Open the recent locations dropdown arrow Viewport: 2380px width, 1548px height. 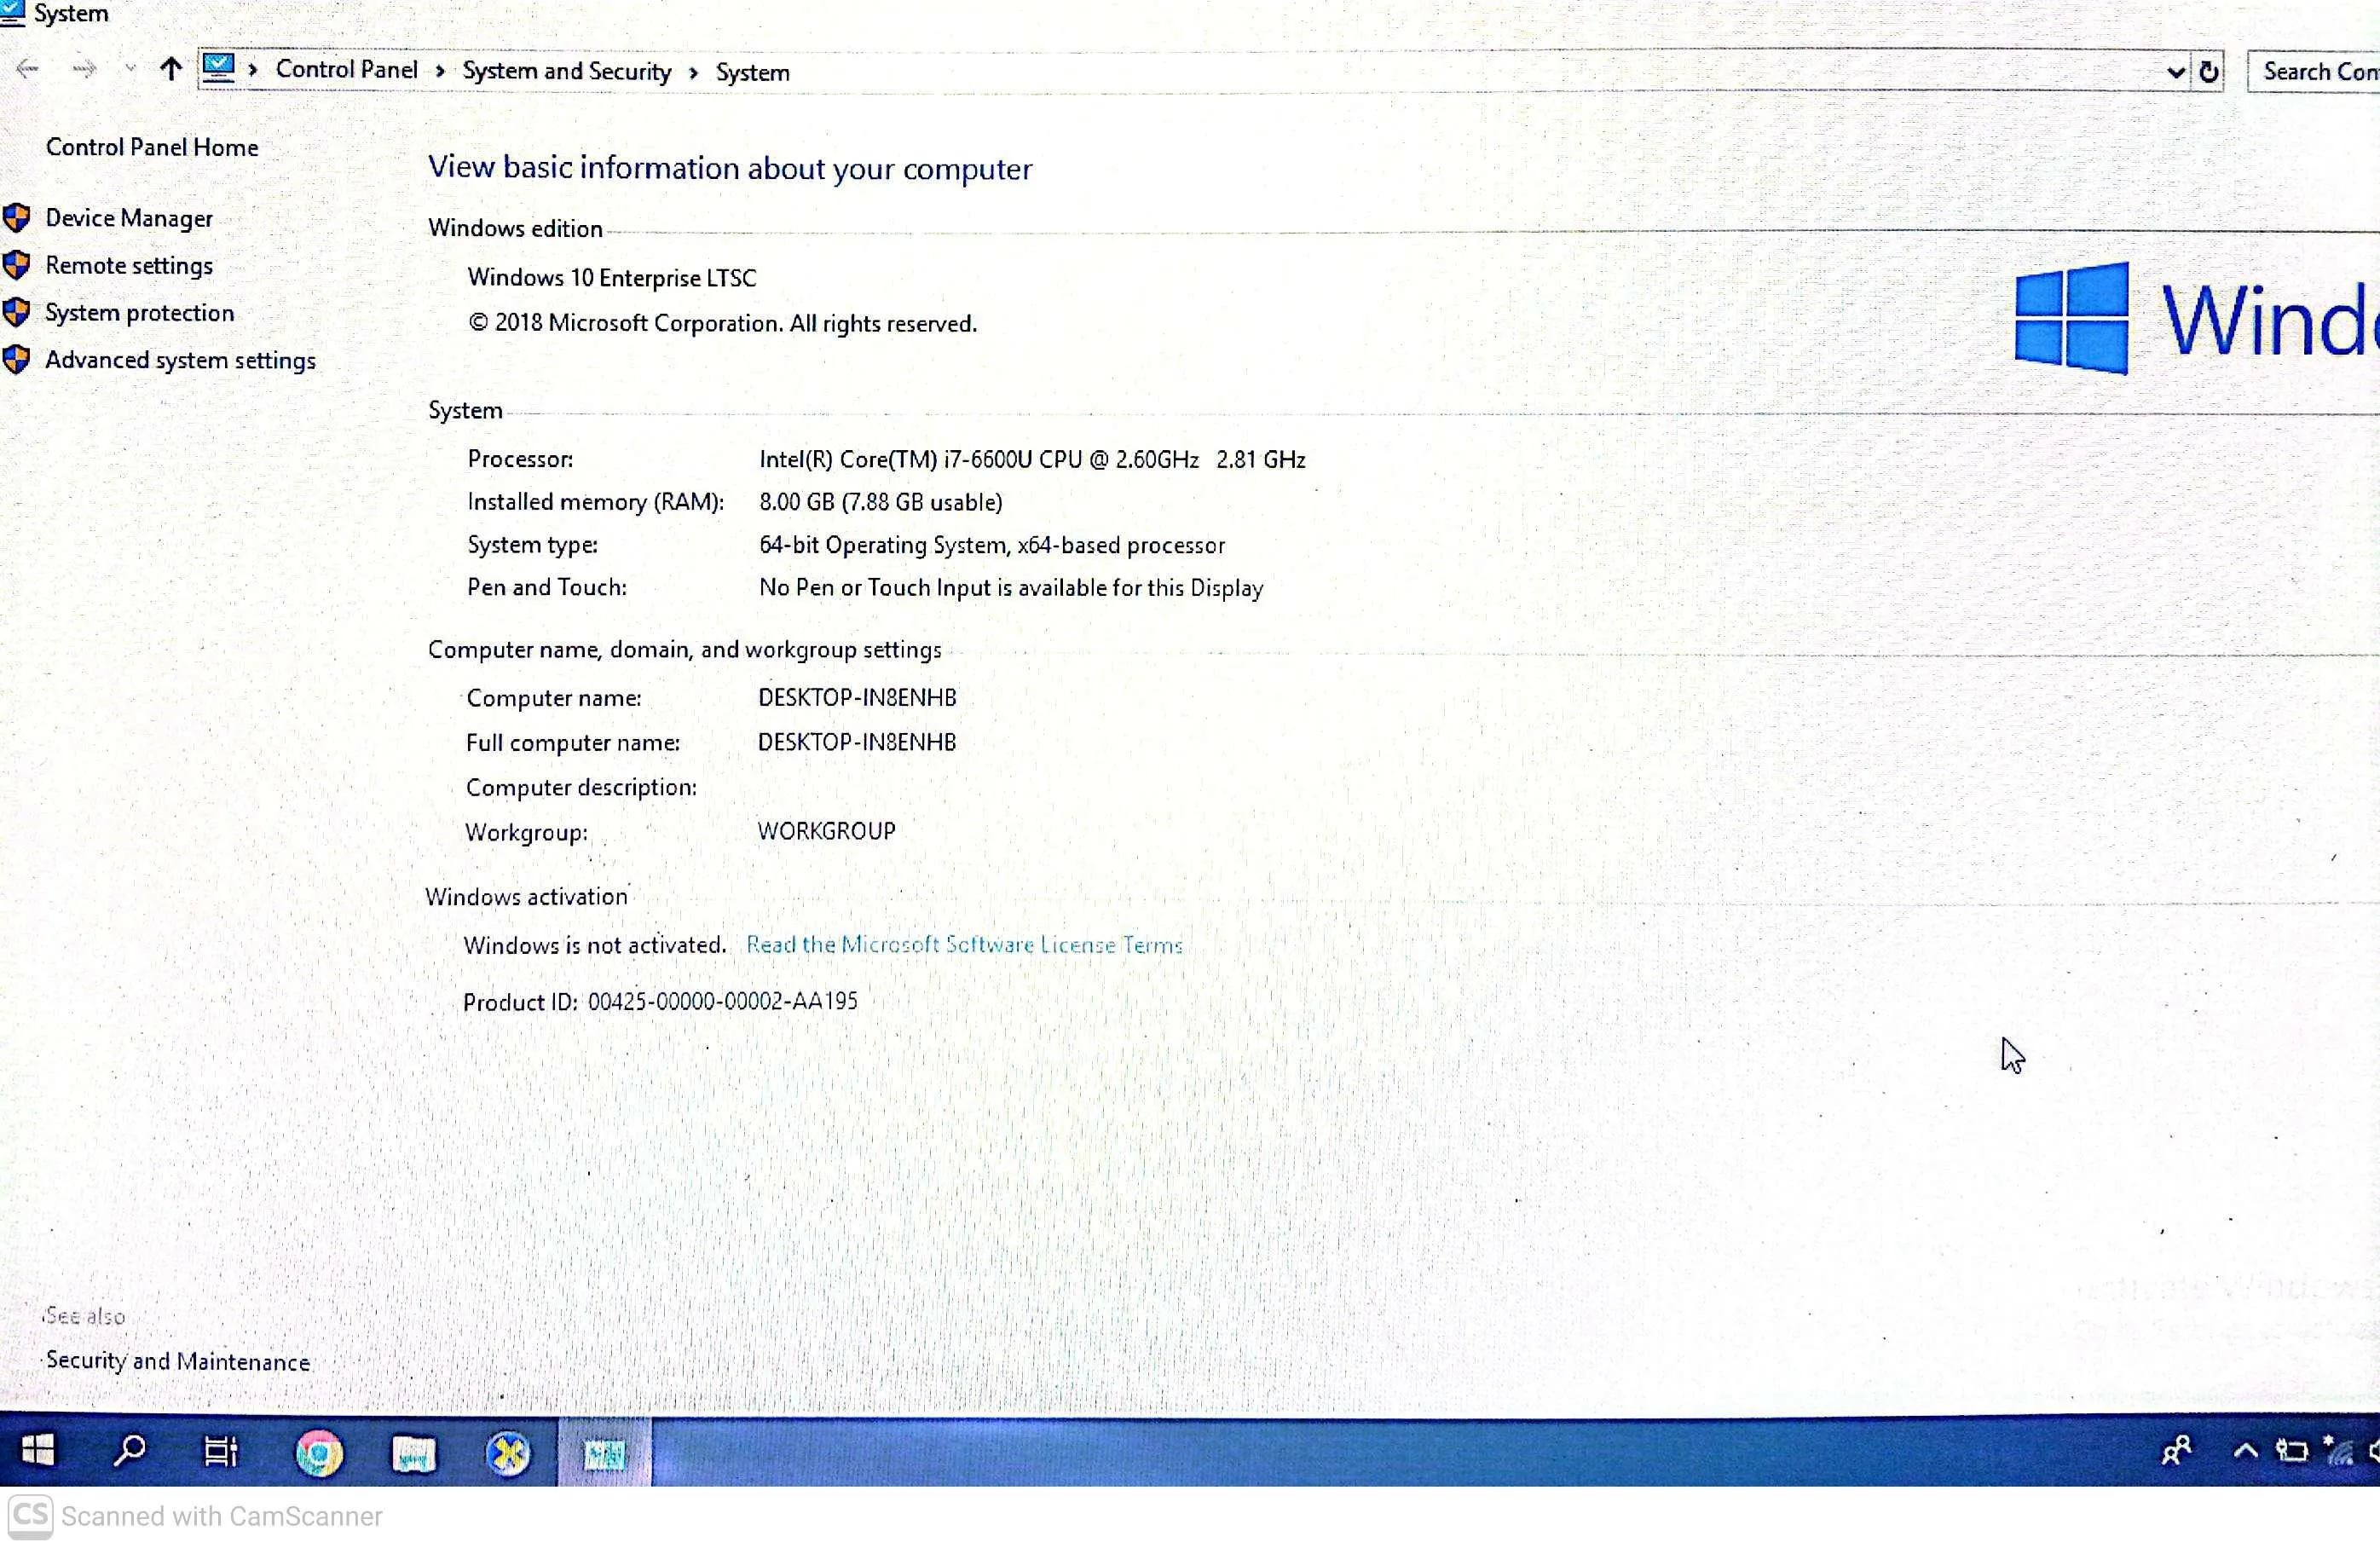click(x=130, y=69)
